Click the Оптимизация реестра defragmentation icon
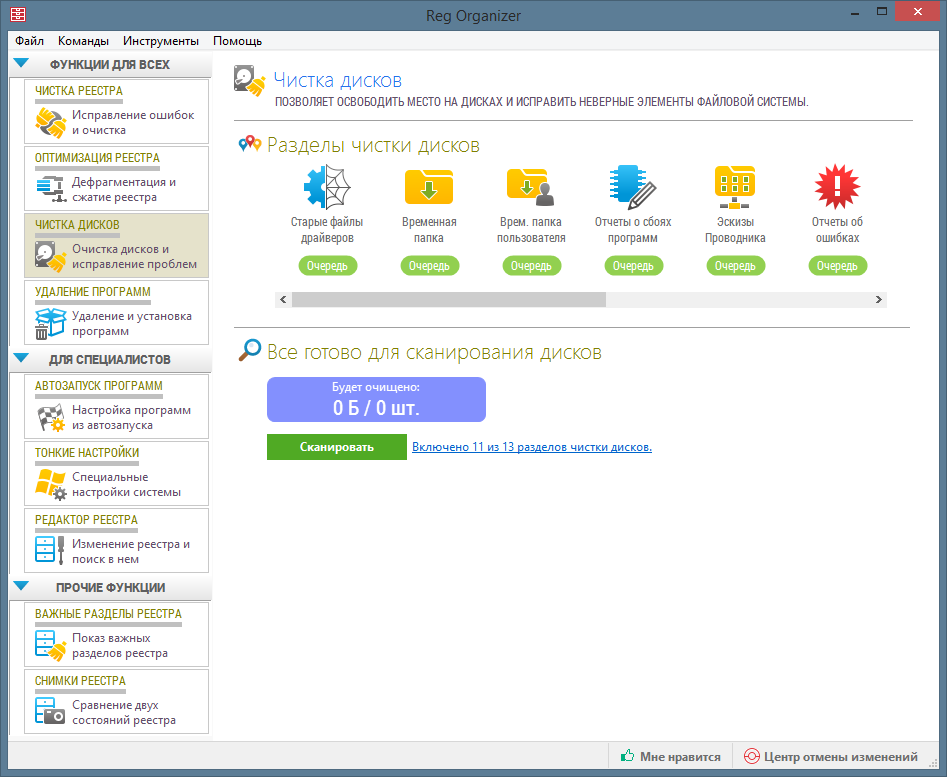Screen dimensions: 947x777 pos(51,189)
